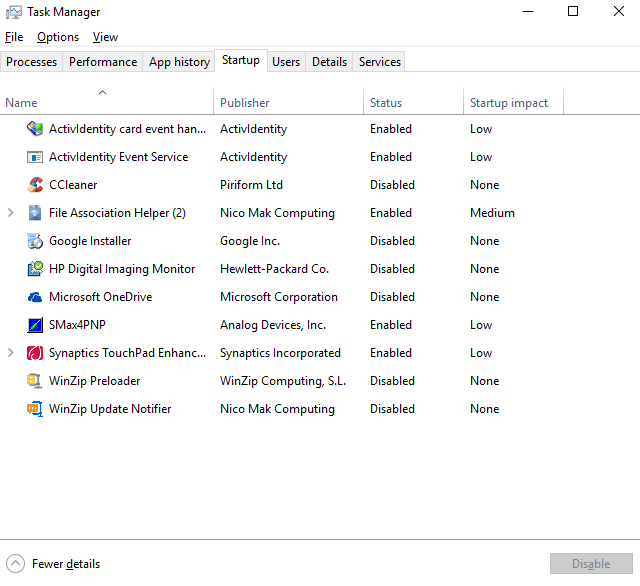Click the WinZip Preloader icon

pyautogui.click(x=35, y=381)
